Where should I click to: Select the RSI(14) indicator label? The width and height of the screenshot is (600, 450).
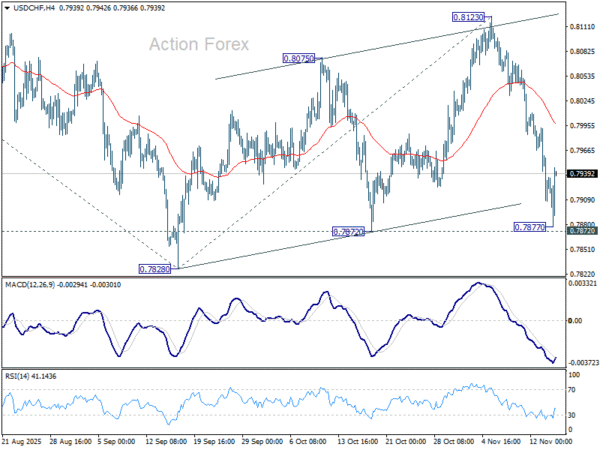point(15,373)
